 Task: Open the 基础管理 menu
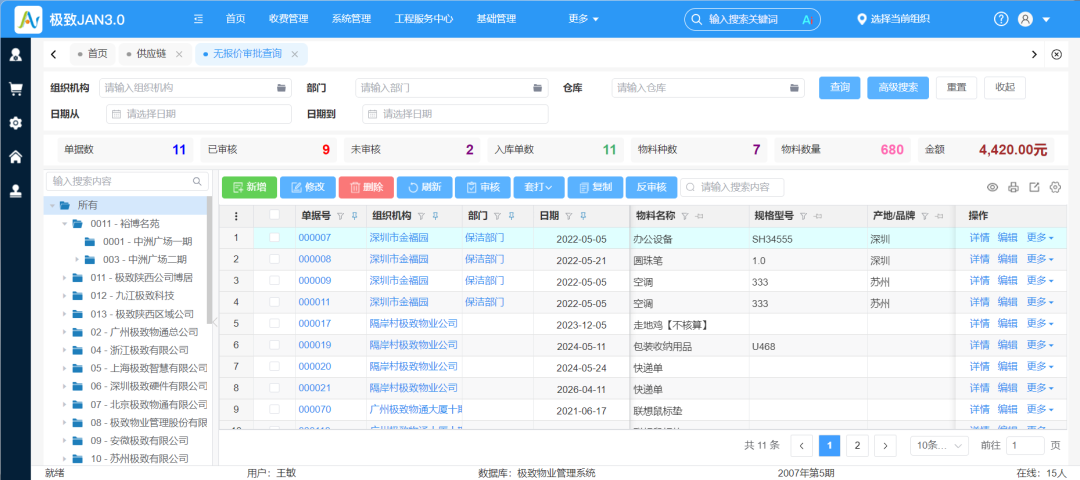coord(496,19)
